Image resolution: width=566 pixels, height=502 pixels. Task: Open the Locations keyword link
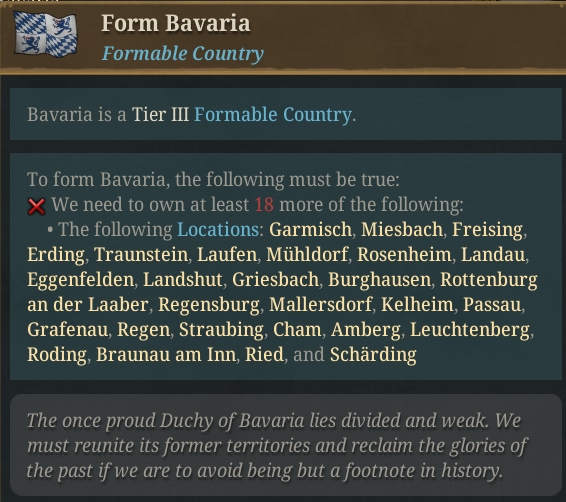(218, 230)
